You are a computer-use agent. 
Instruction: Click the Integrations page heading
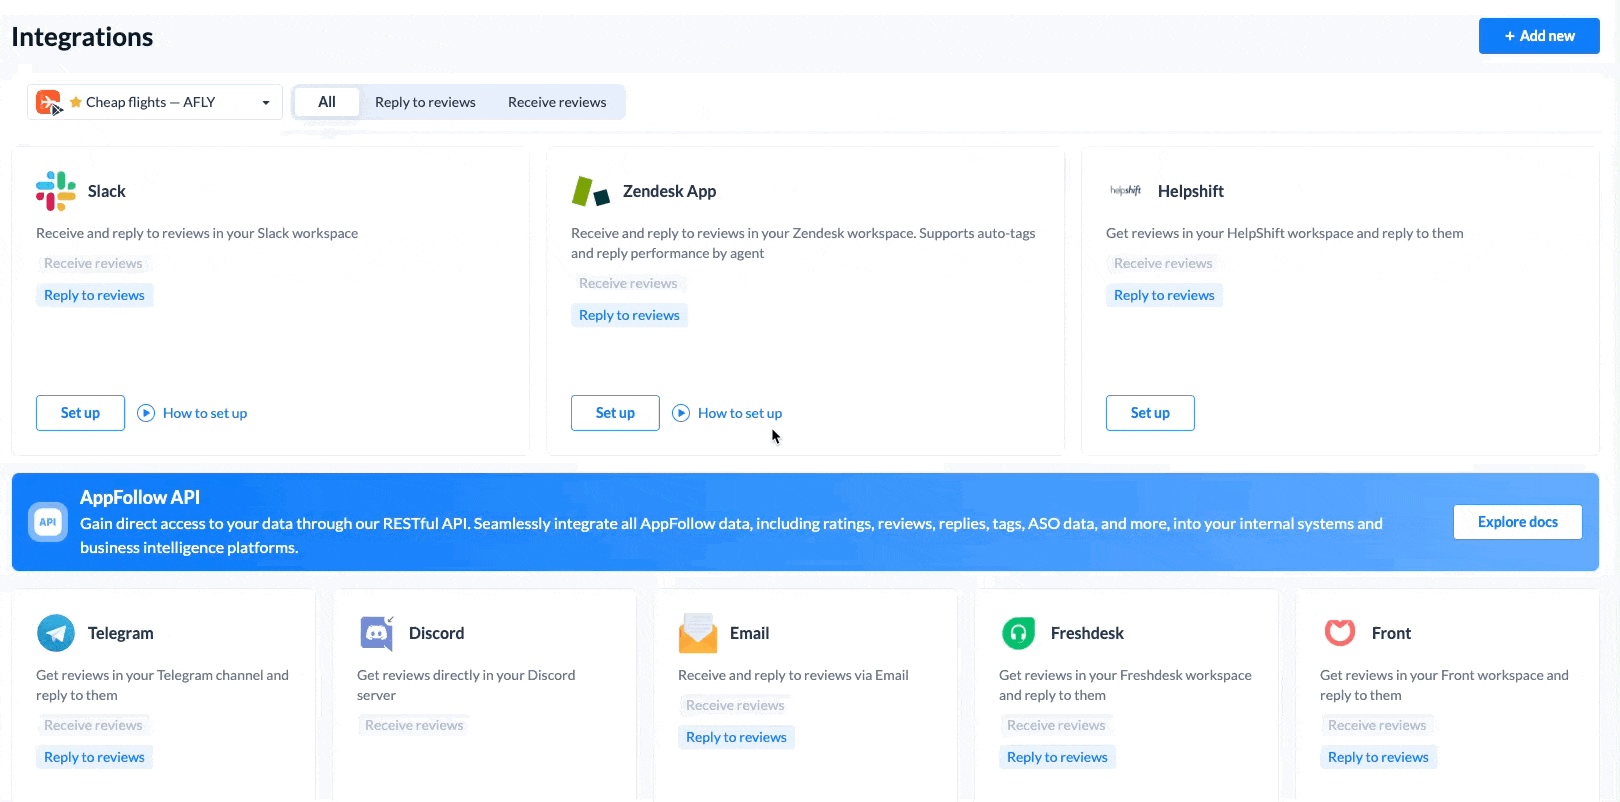82,37
